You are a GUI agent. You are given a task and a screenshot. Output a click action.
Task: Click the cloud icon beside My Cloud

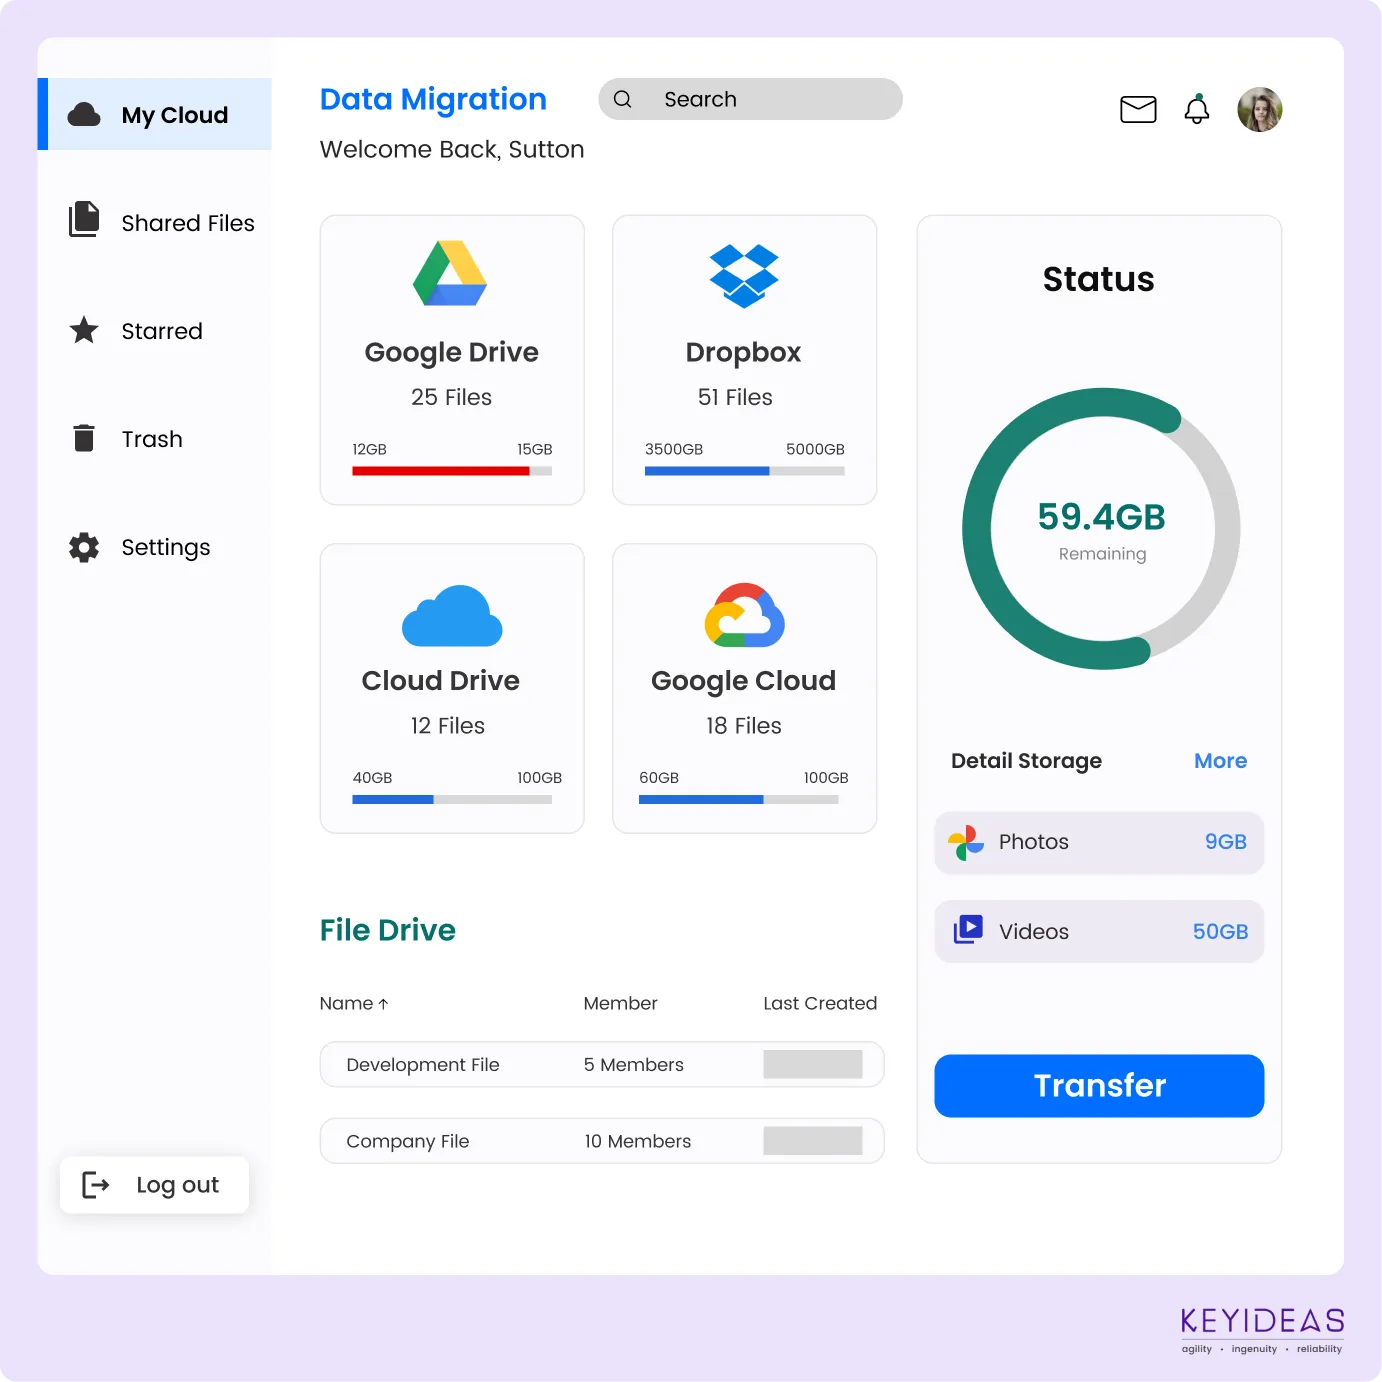[x=84, y=115]
